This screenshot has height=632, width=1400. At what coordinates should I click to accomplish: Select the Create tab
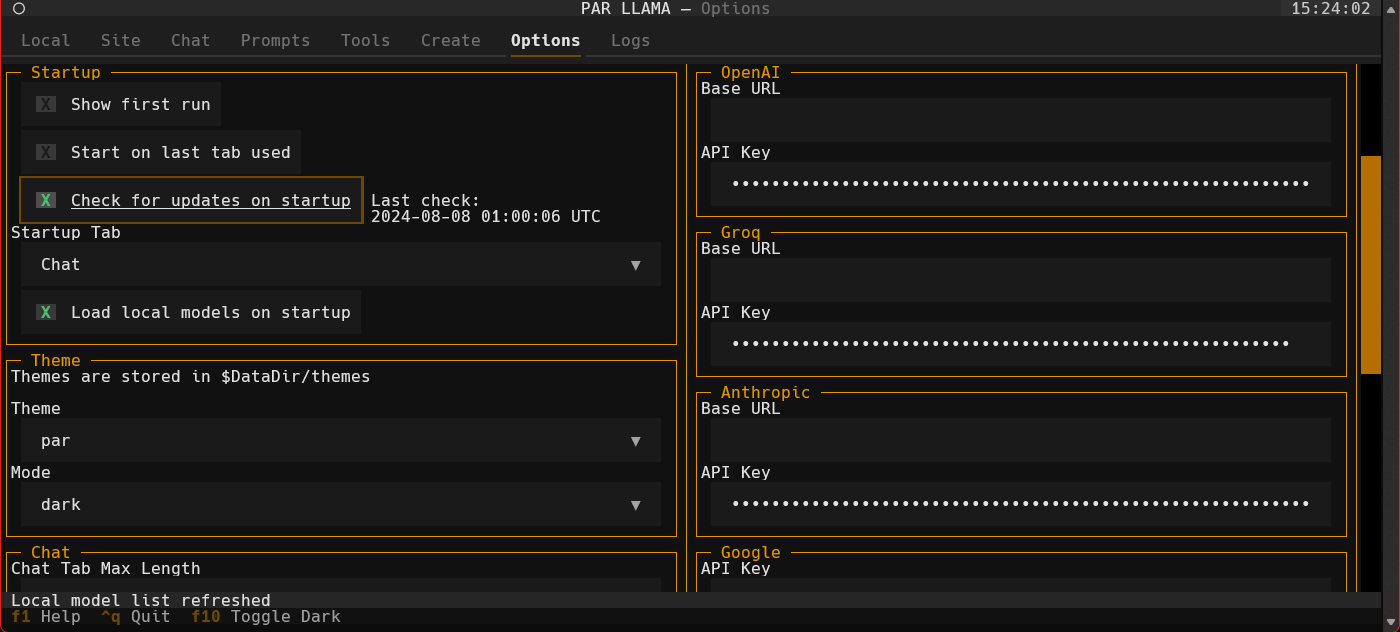tap(450, 40)
